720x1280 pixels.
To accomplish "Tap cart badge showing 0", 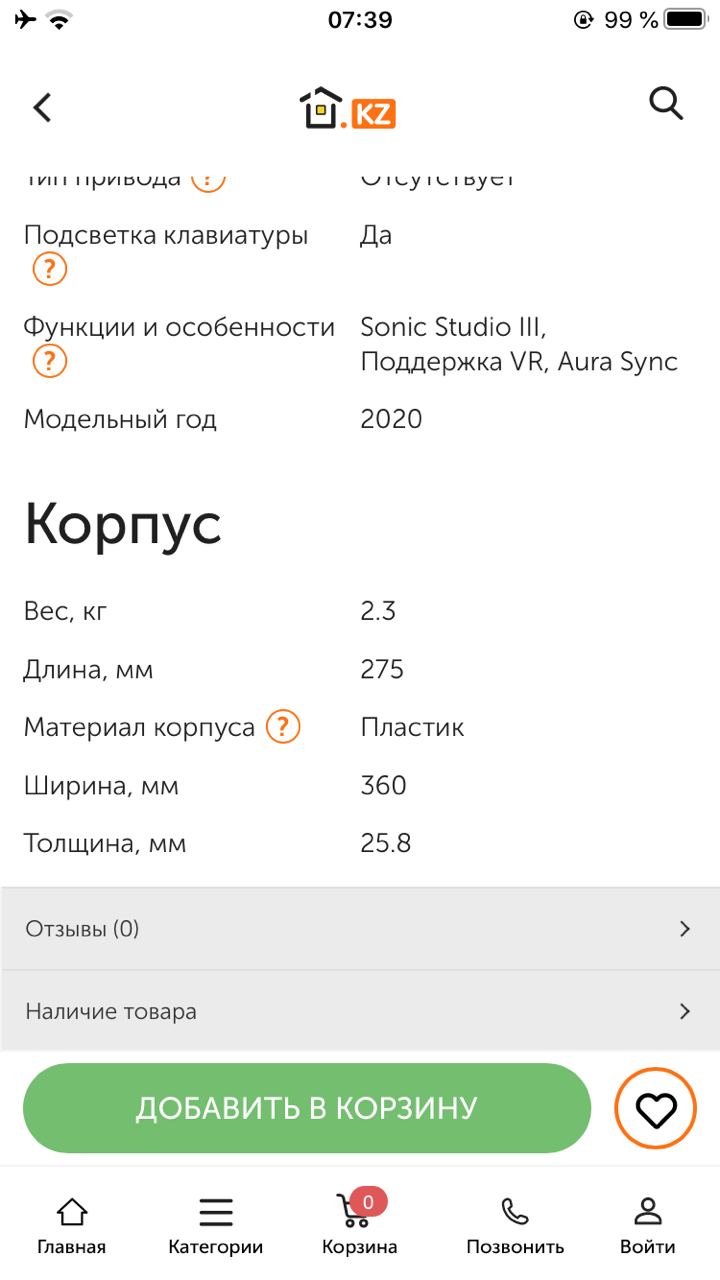I will tap(368, 1202).
